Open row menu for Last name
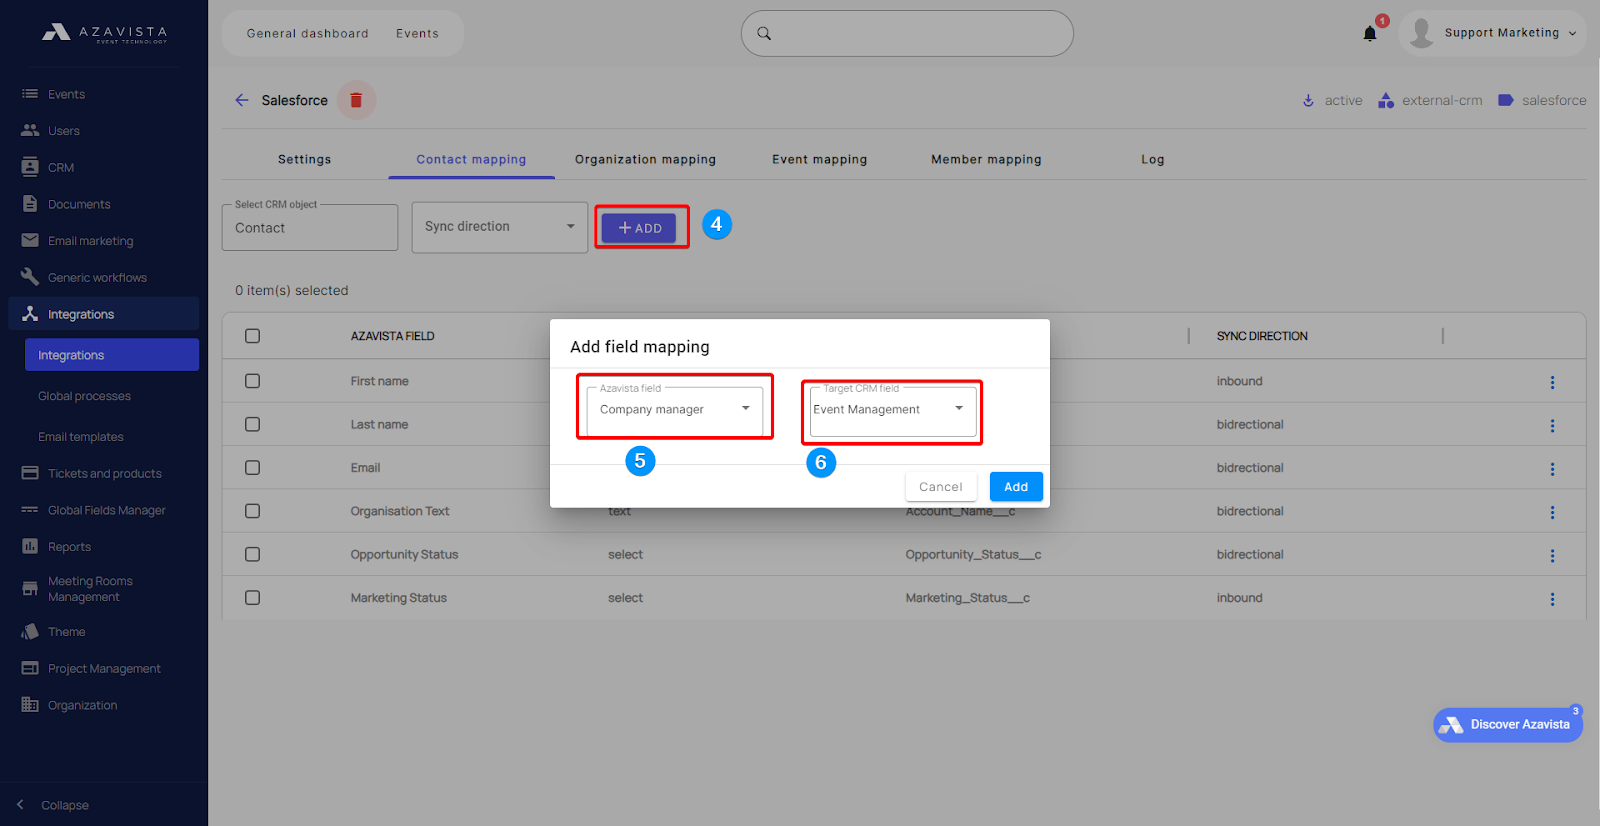Screen dimensions: 1600x826 [1552, 425]
